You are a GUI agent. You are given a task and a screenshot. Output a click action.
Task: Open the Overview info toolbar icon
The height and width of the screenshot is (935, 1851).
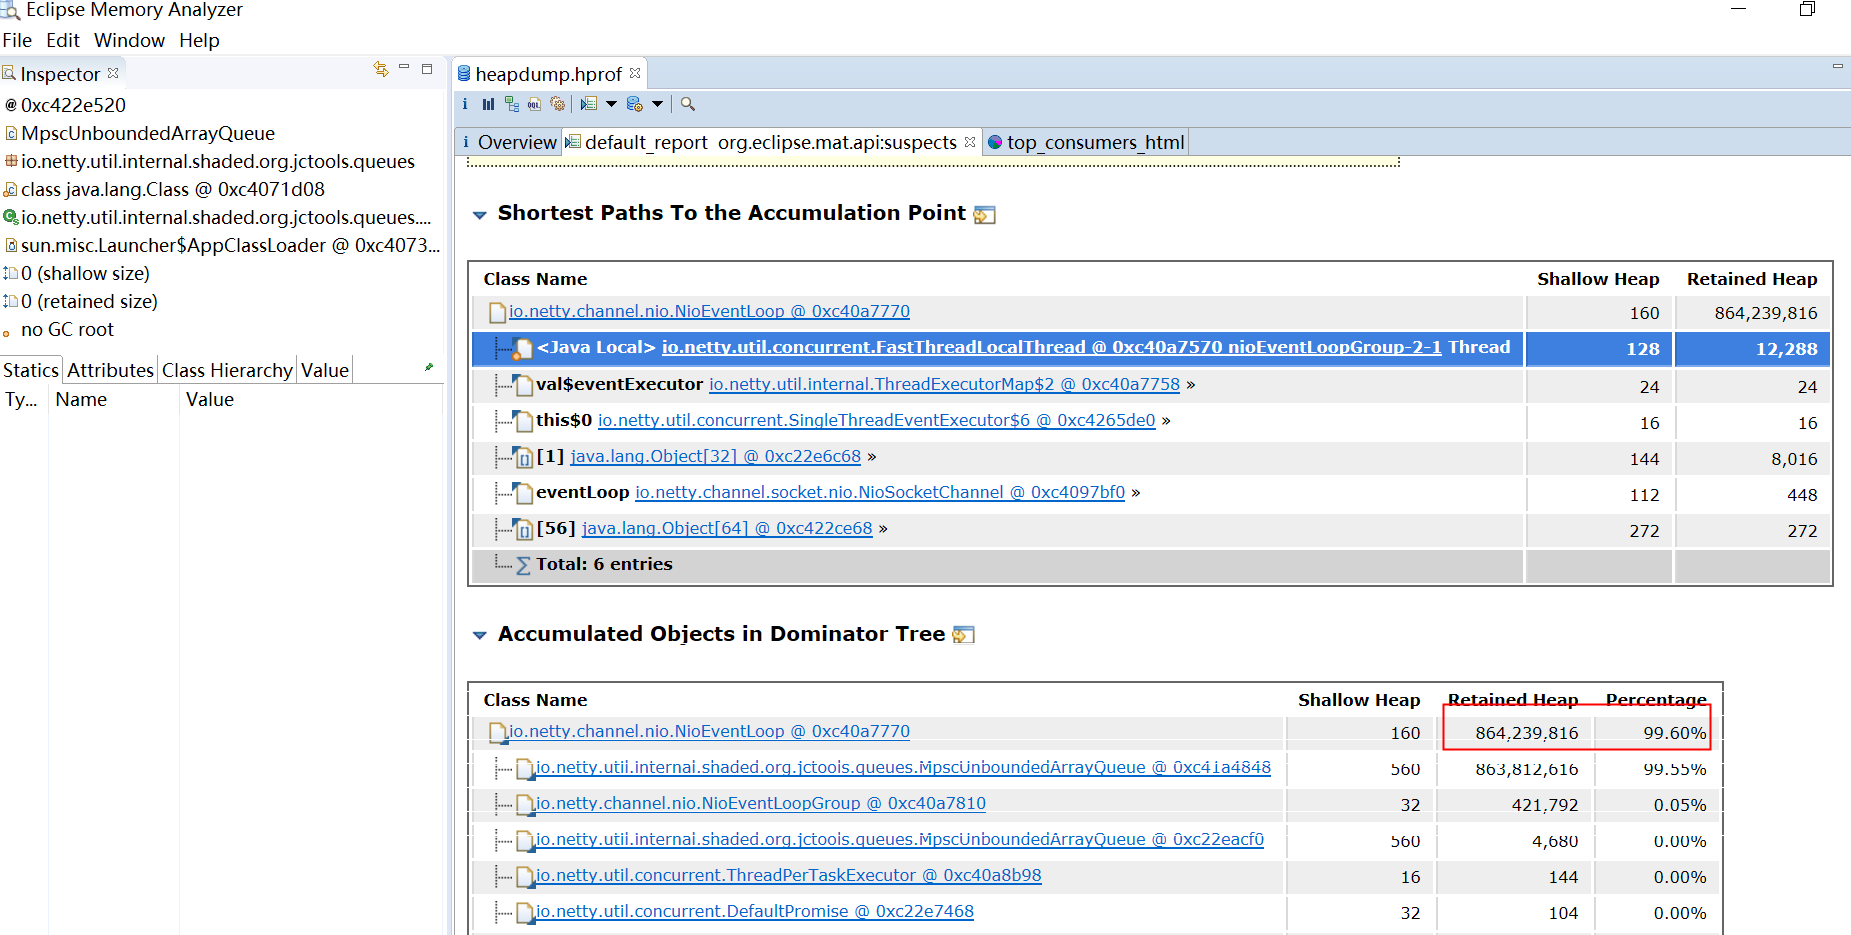(x=465, y=104)
